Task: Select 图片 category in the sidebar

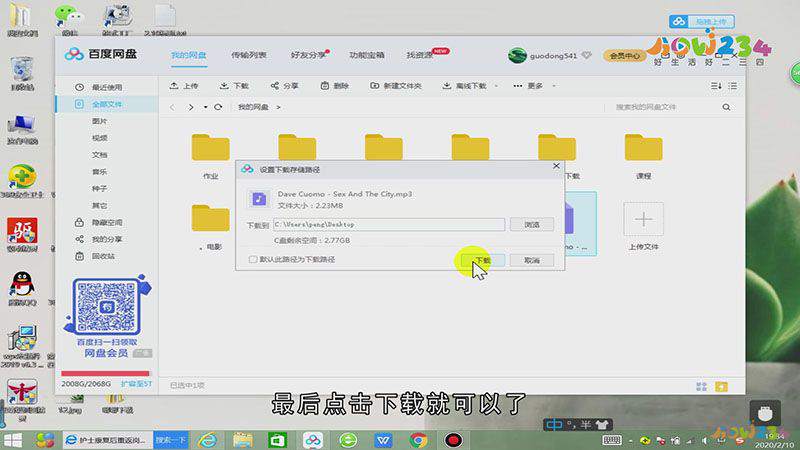Action: point(99,121)
